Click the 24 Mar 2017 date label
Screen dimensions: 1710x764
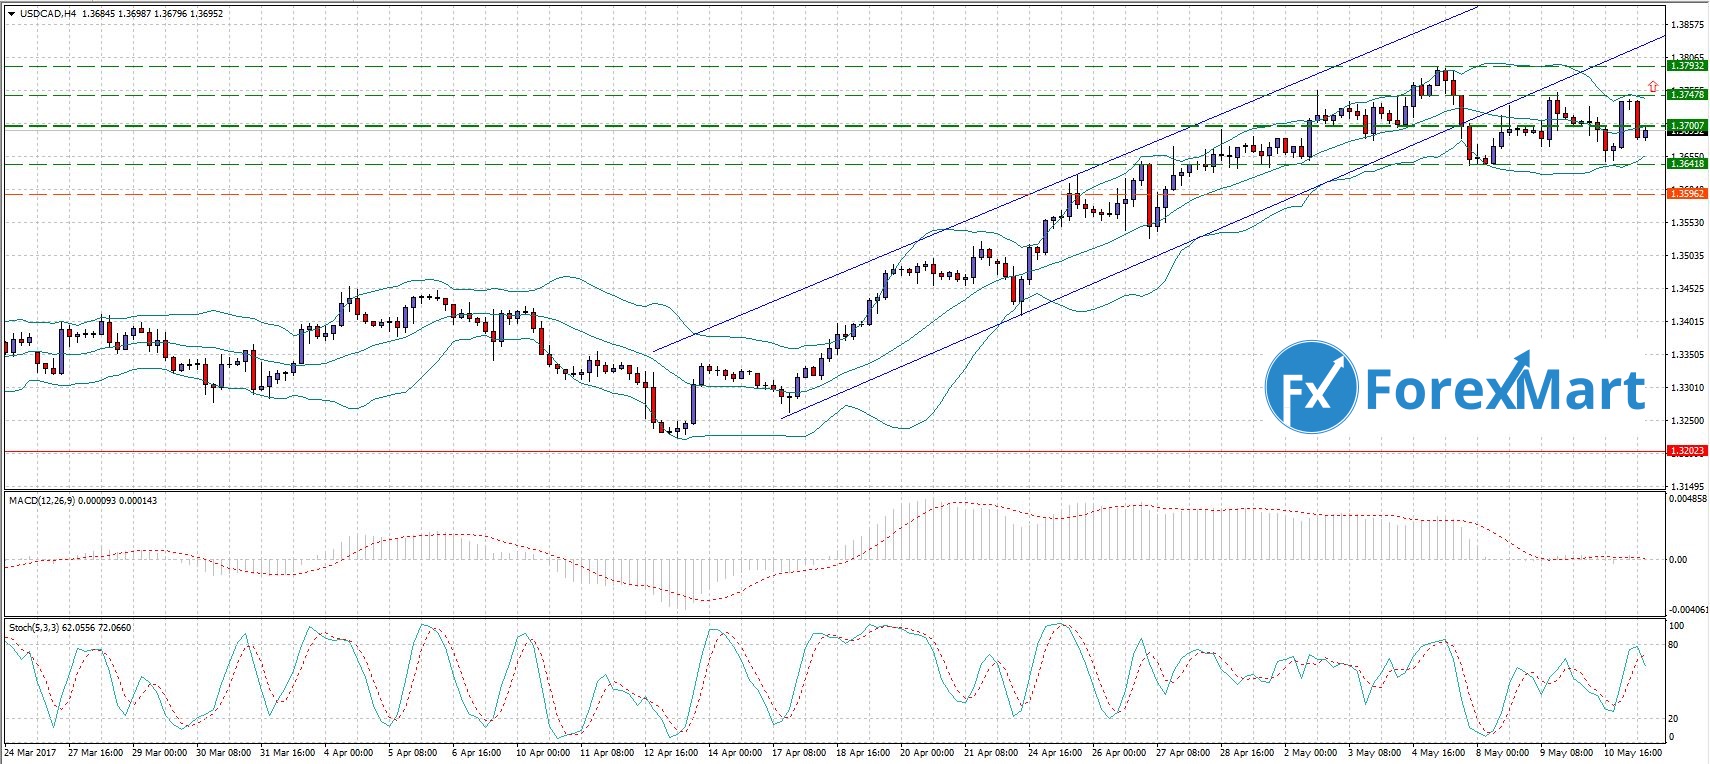coord(29,752)
